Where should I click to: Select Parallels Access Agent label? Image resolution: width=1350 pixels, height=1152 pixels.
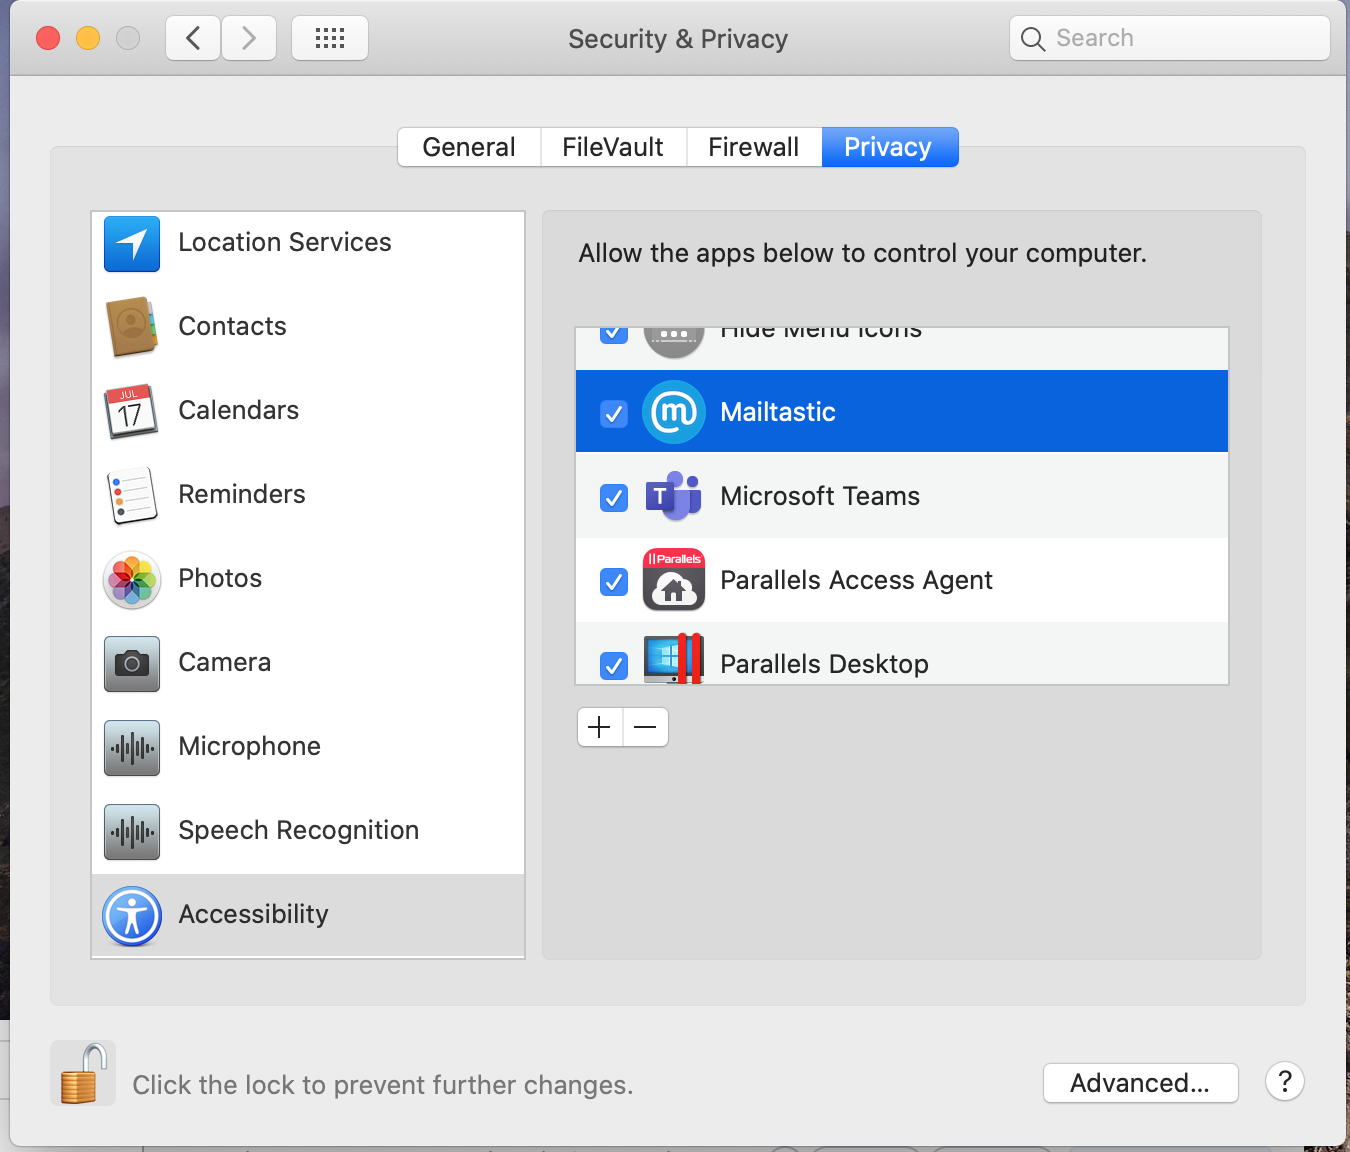click(856, 580)
